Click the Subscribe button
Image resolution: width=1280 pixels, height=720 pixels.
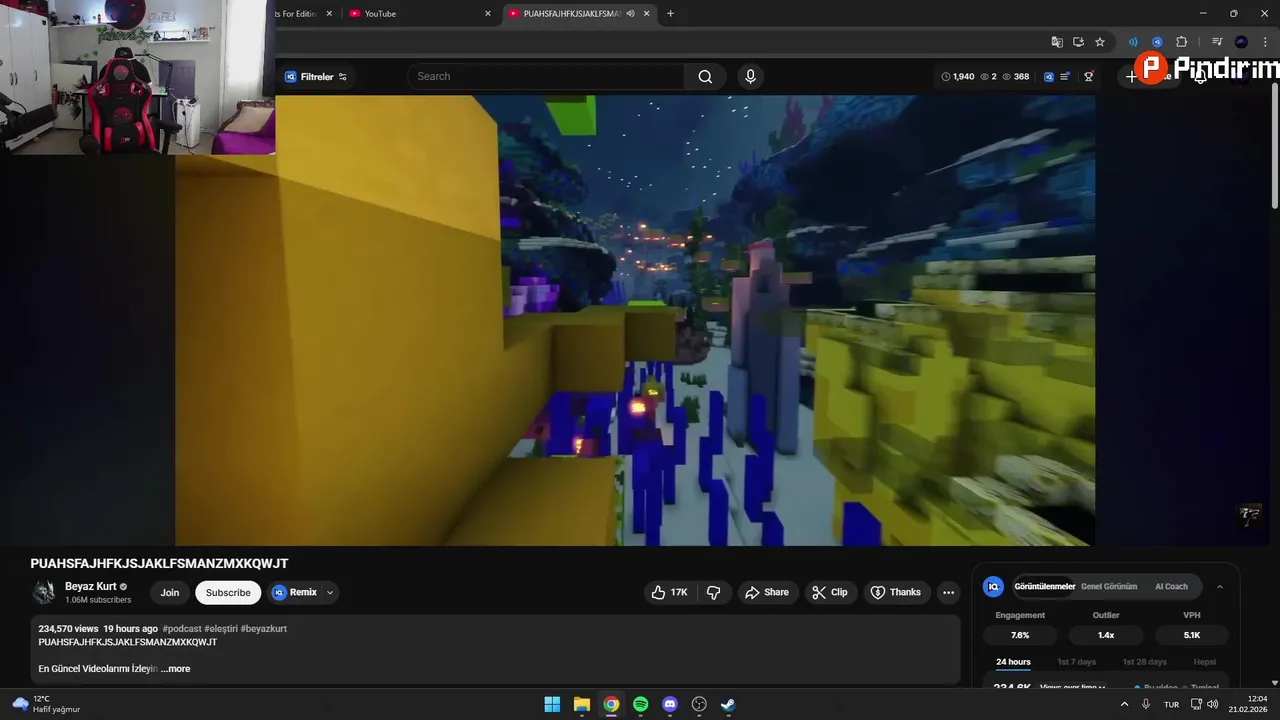tap(228, 593)
